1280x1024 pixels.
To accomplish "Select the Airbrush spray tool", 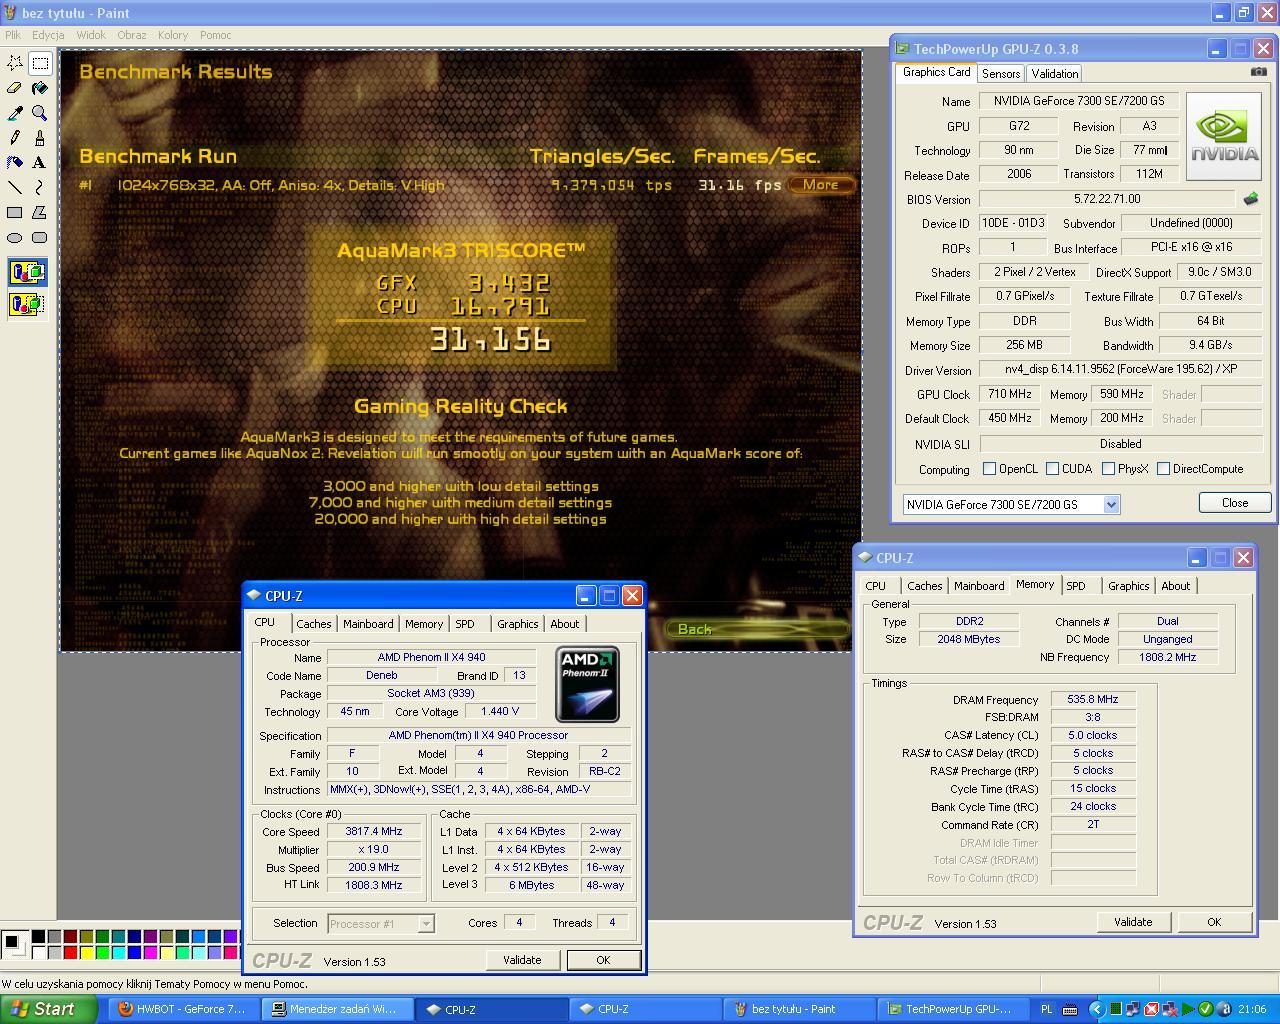I will point(15,162).
